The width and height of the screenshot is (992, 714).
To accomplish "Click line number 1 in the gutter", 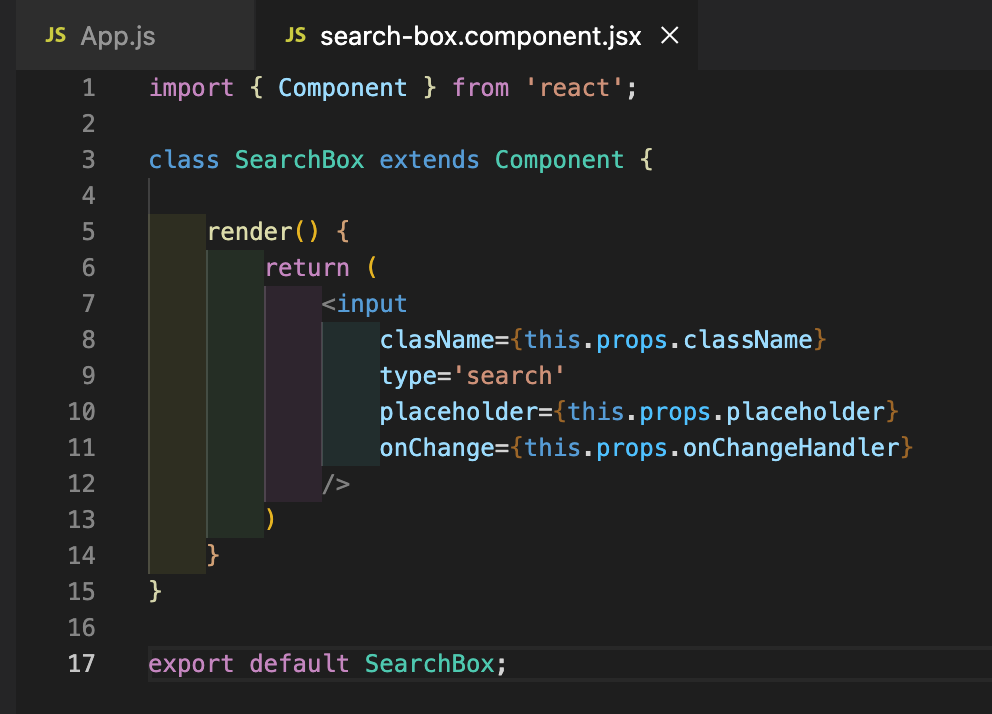I will [89, 88].
